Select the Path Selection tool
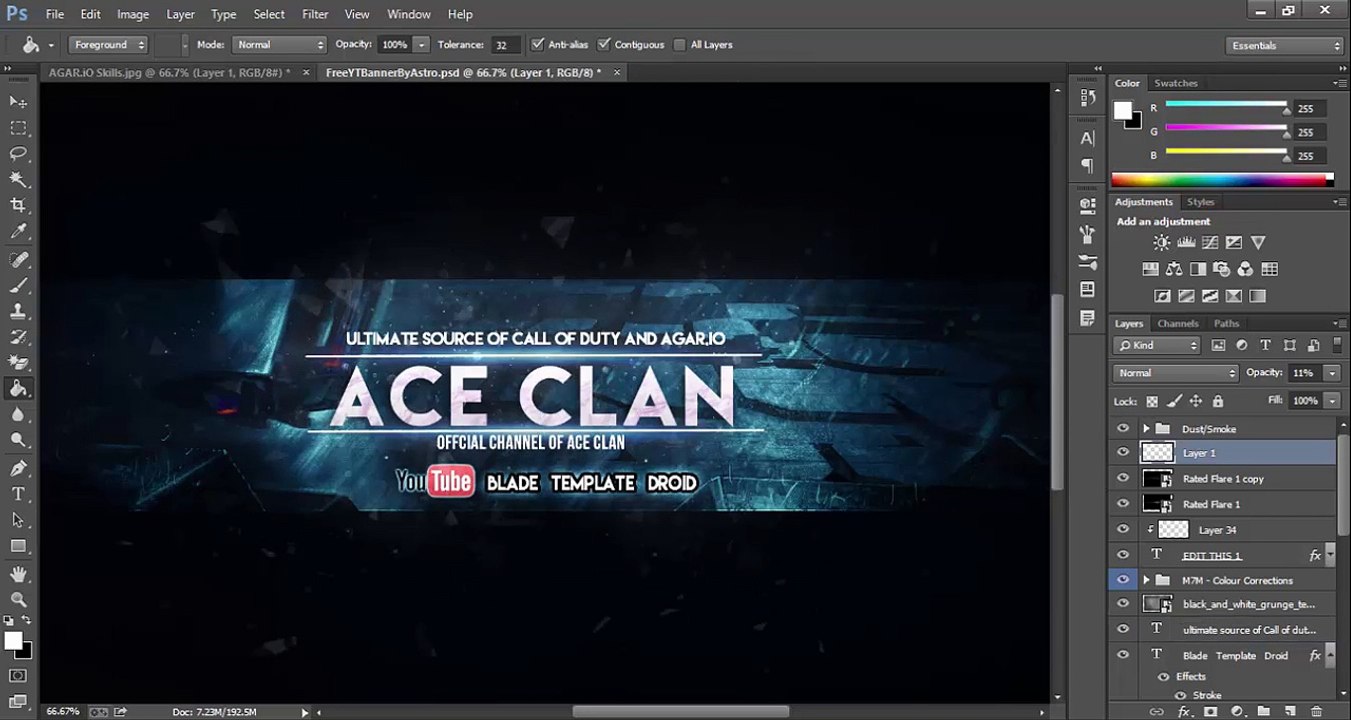 point(18,521)
